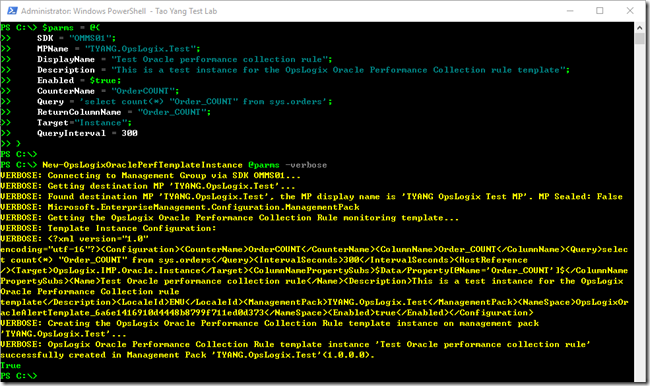Click the 'Getting destination MP' verbose line
Image resolution: width=650 pixels, height=386 pixels.
pos(148,186)
